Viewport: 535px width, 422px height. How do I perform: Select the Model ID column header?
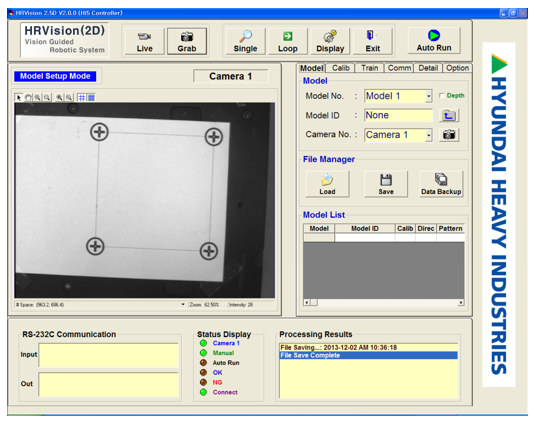tap(365, 228)
